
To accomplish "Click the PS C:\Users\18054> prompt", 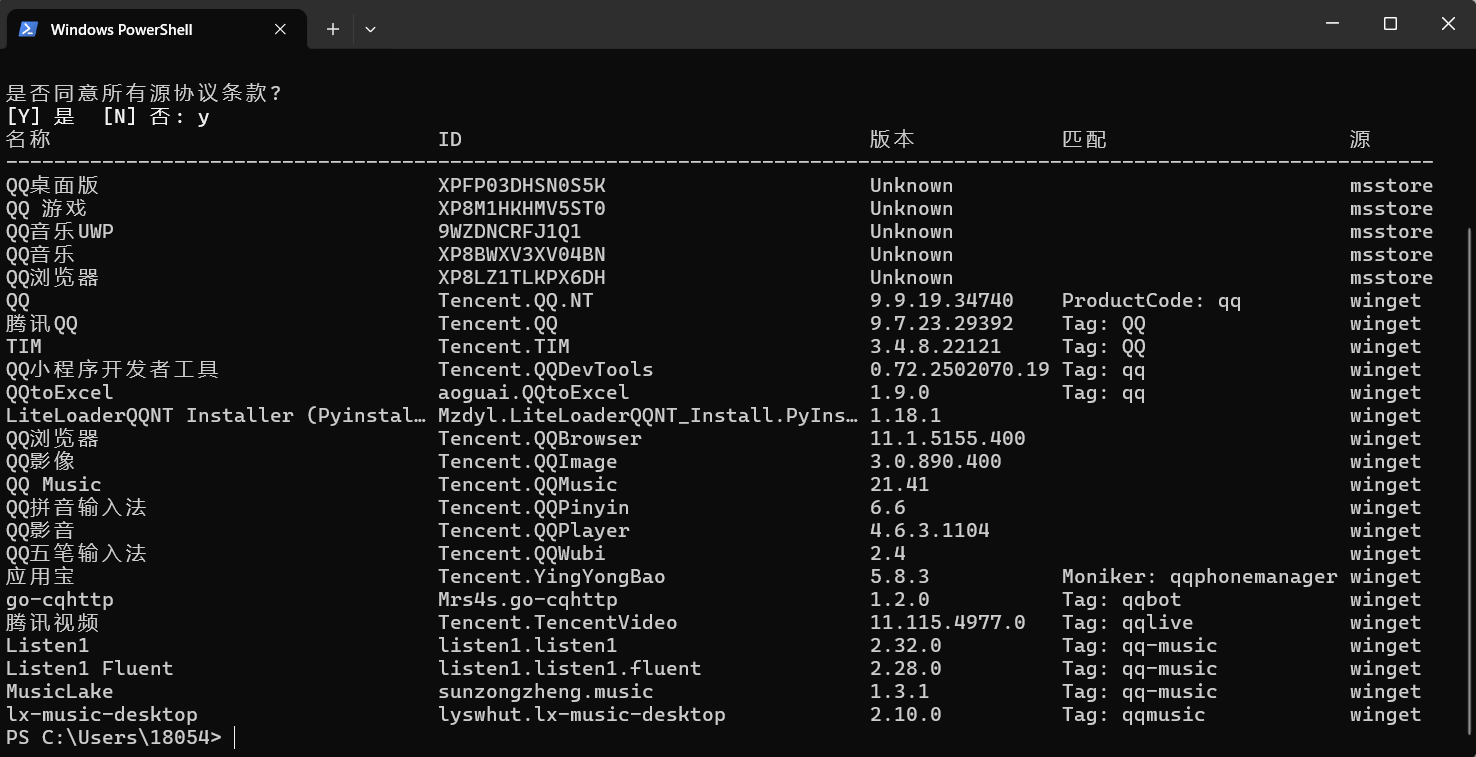I will pos(114,737).
